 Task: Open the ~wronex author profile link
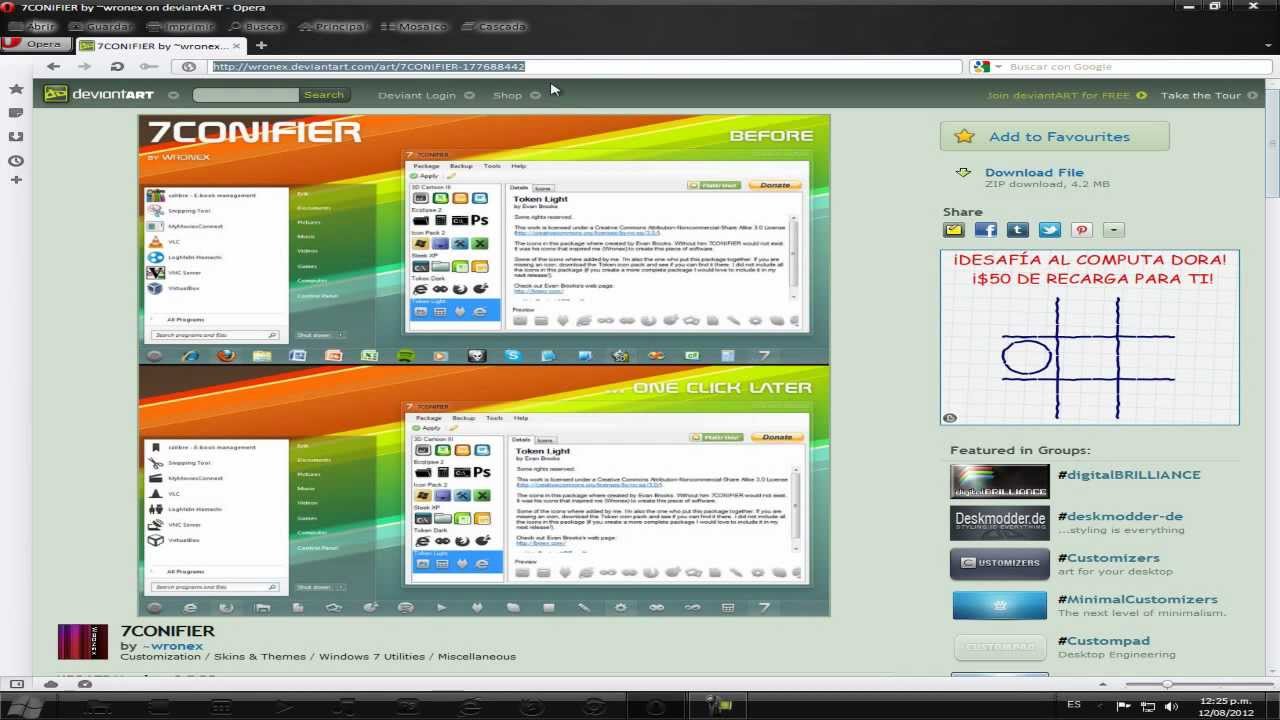[172, 646]
